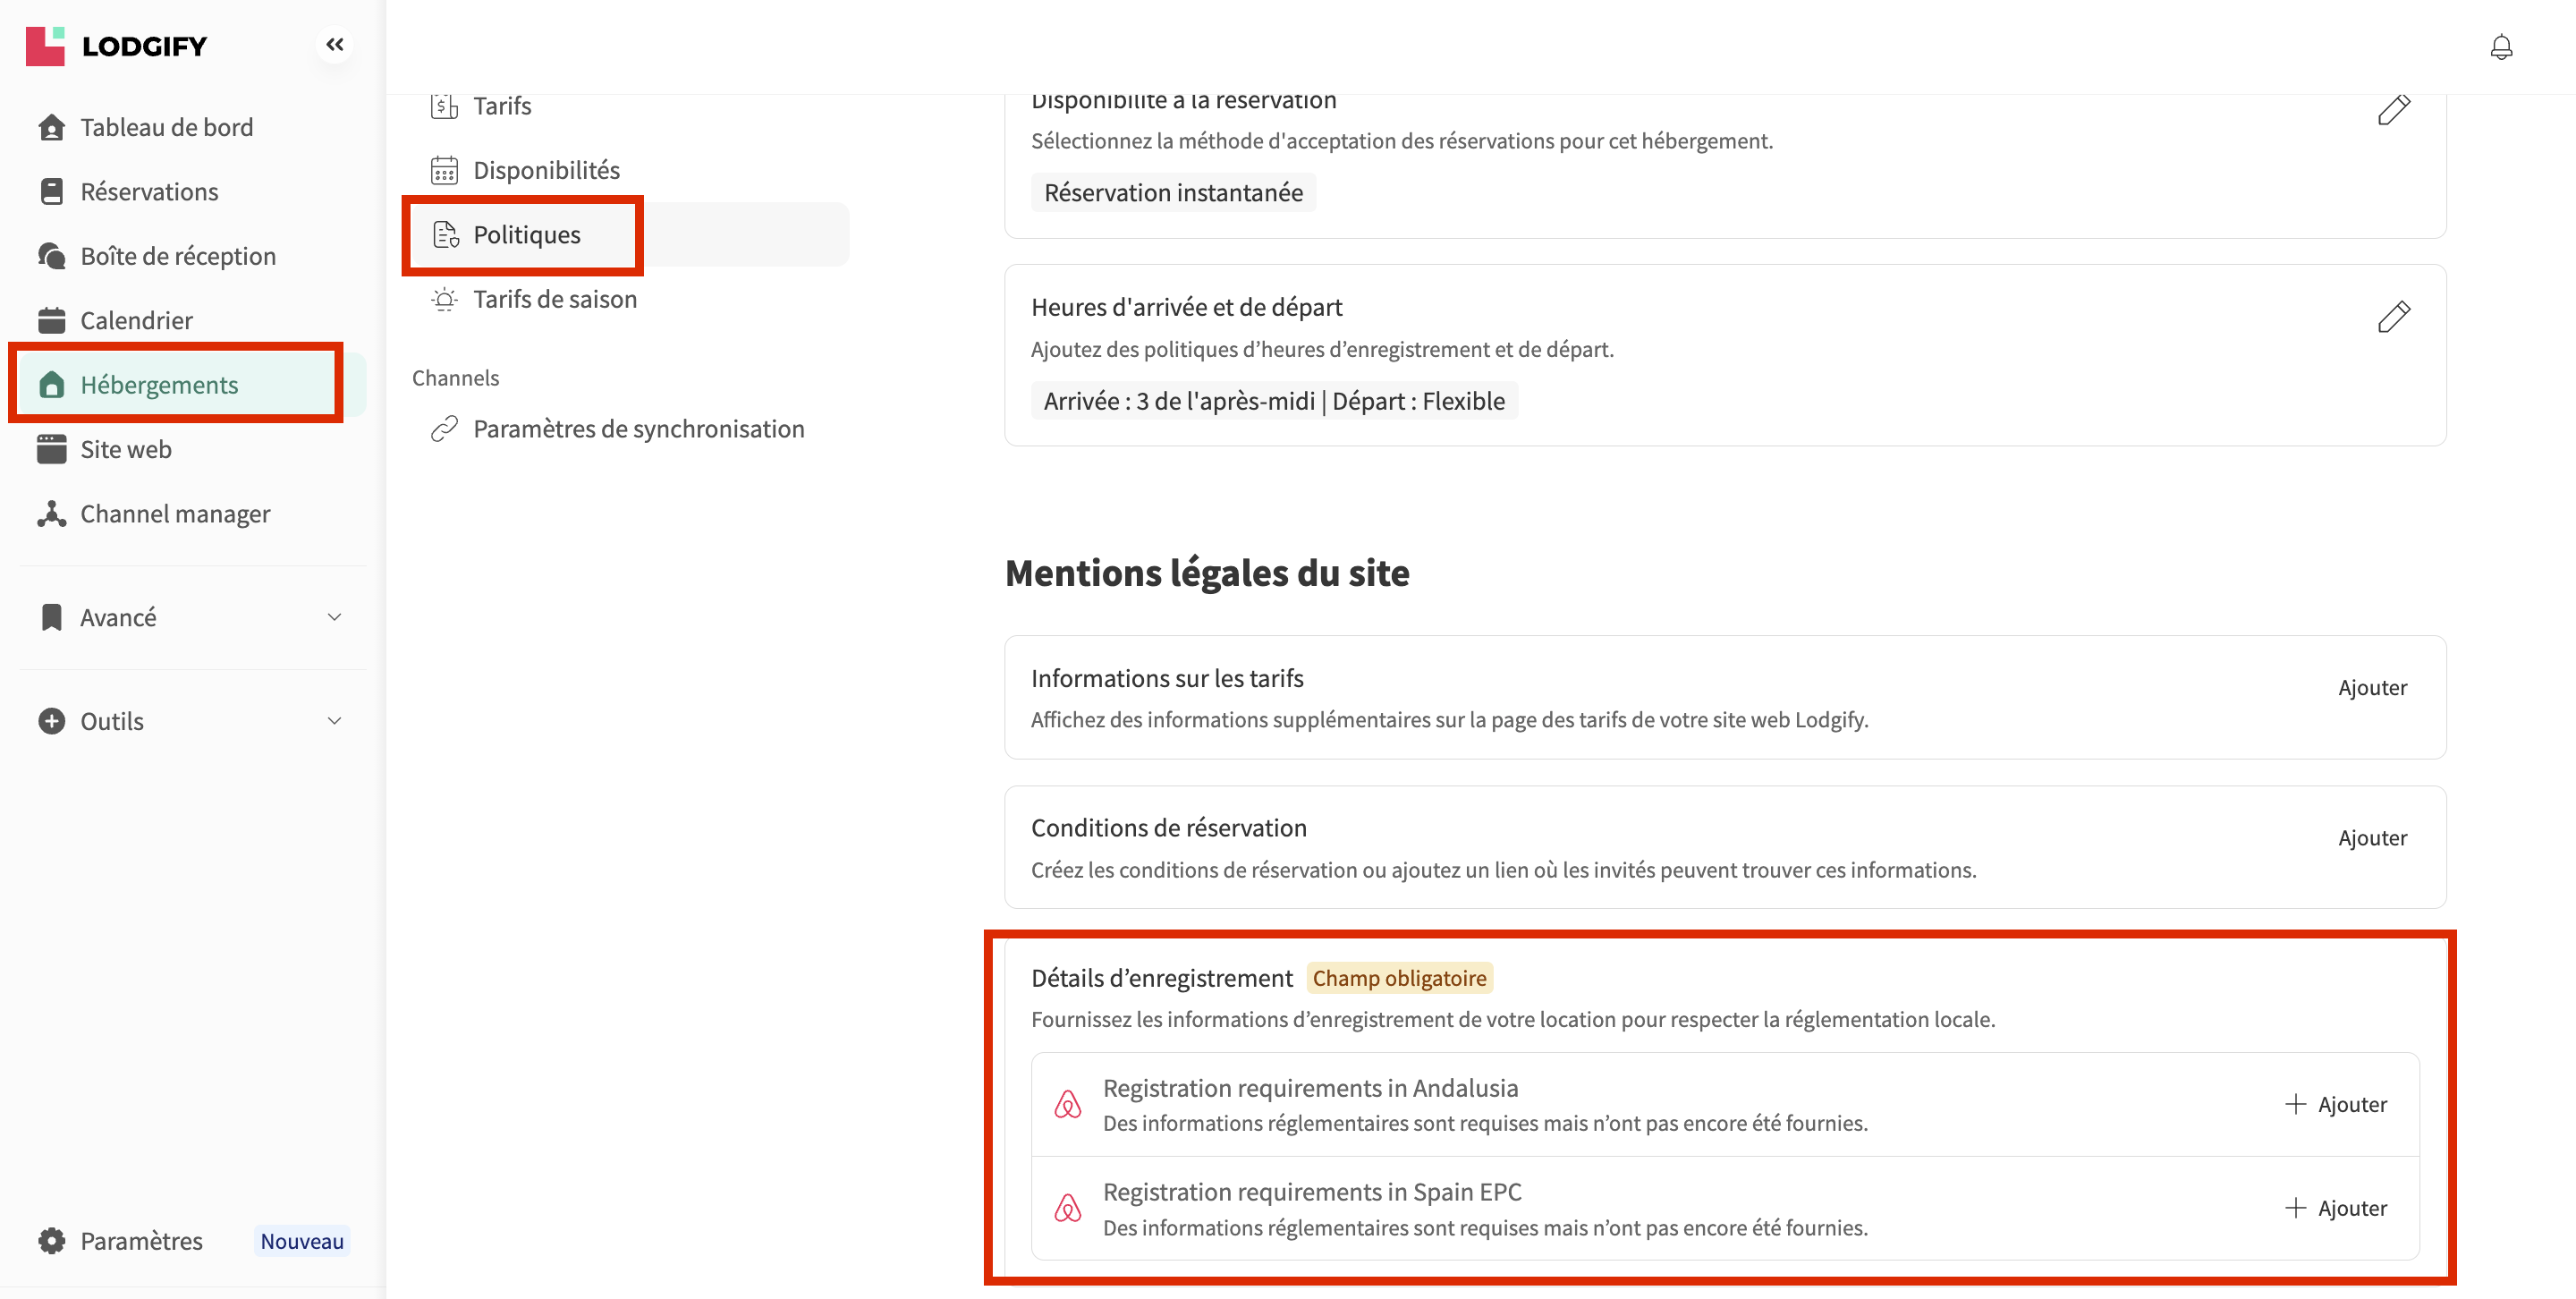Expand the Outils section chevron
The height and width of the screenshot is (1299, 2576).
pos(334,721)
